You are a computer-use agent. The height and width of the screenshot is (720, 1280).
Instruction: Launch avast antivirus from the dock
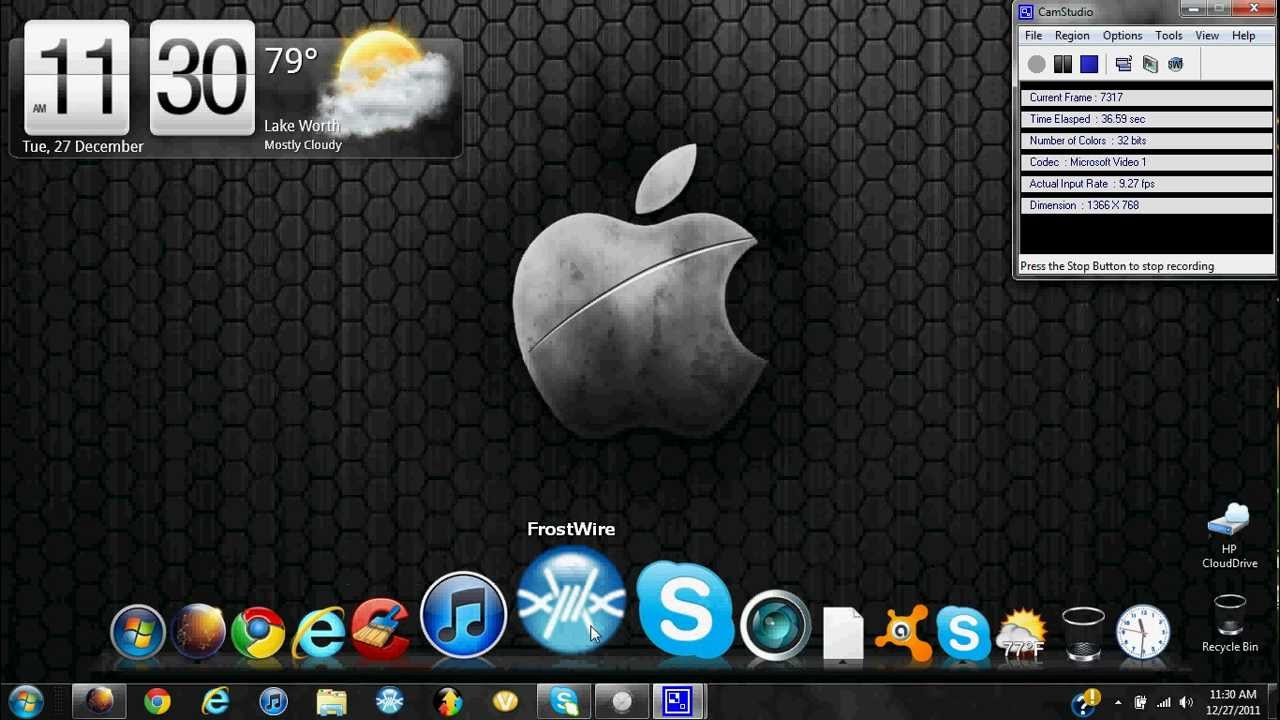903,633
